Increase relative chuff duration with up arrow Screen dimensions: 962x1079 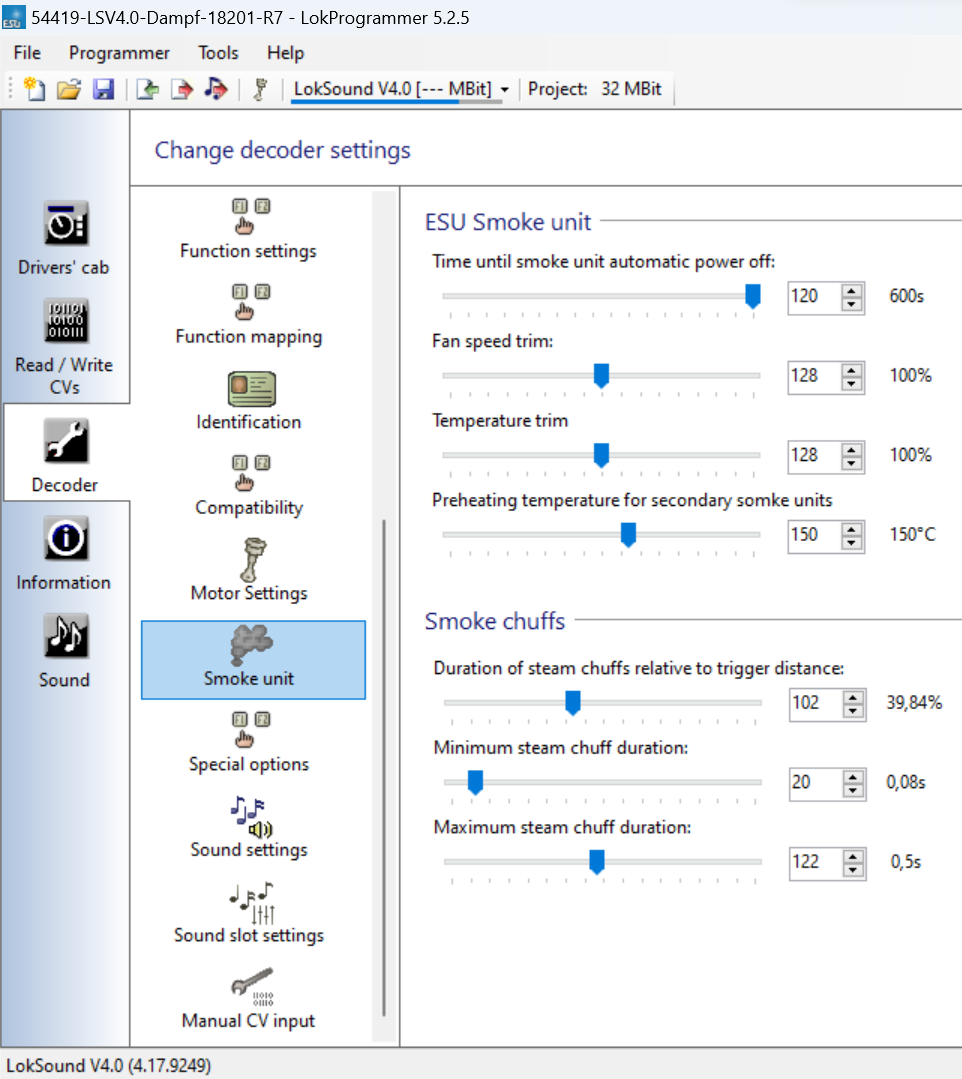pyautogui.click(x=853, y=696)
